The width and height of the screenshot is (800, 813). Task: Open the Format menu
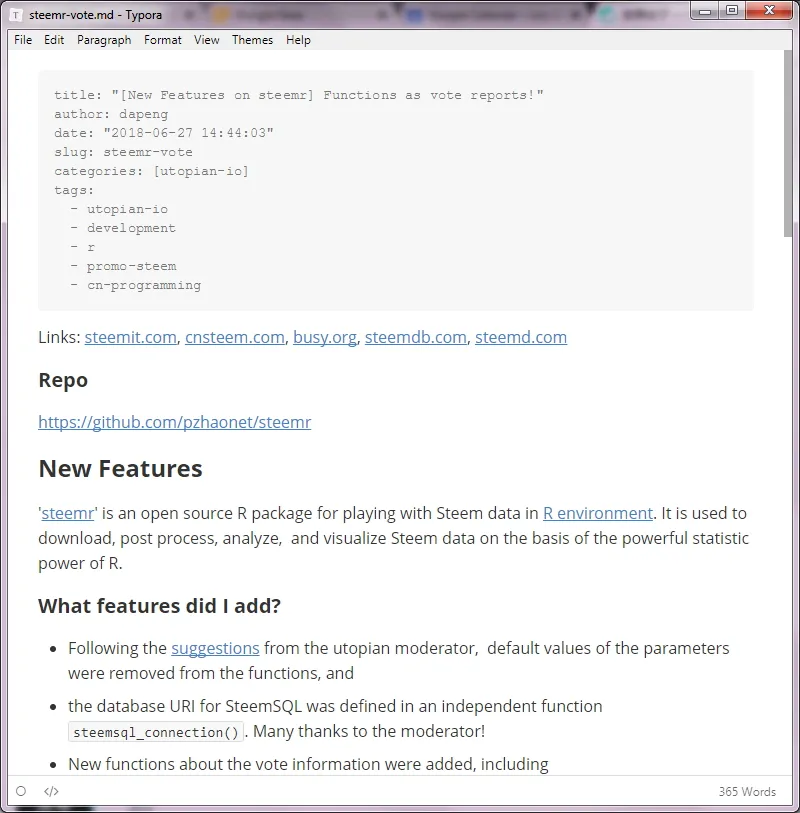(163, 40)
